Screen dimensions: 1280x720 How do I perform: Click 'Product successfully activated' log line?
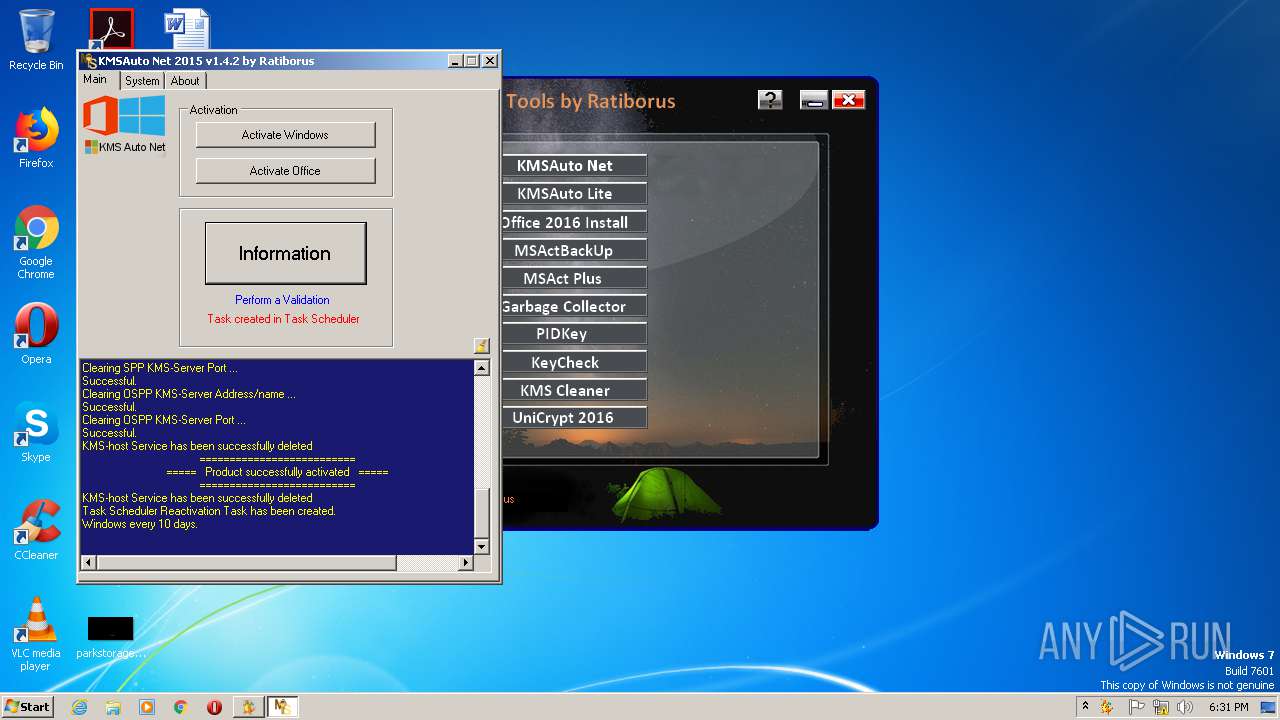pos(277,472)
